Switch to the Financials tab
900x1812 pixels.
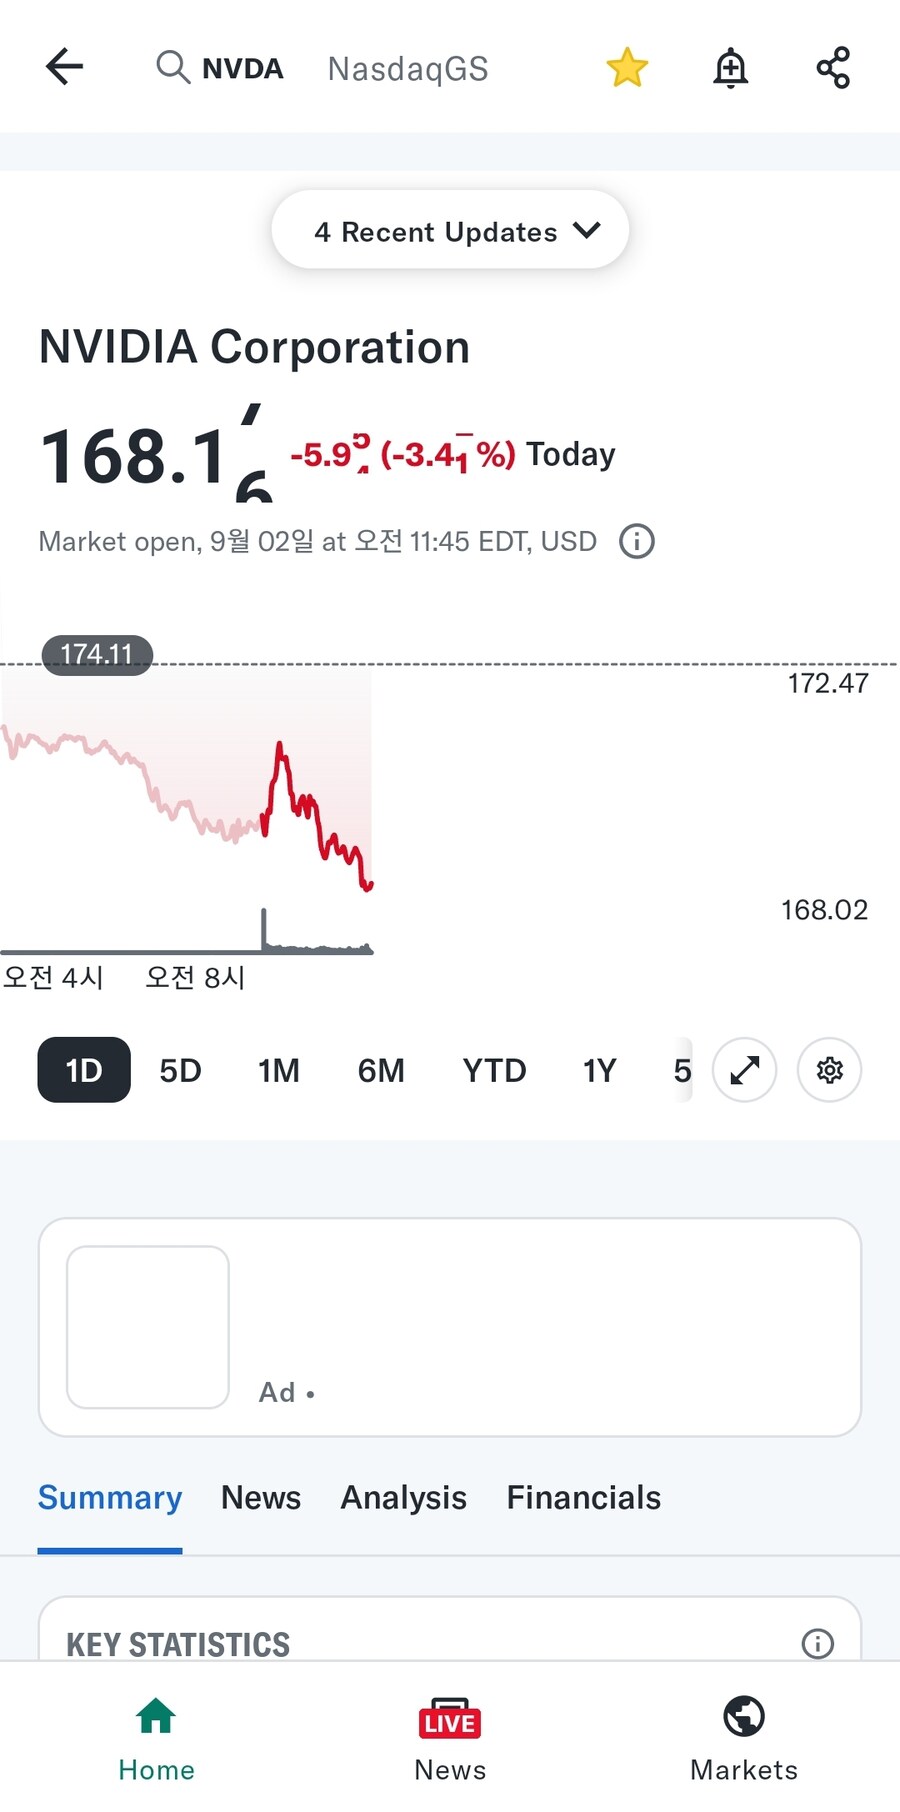[584, 1497]
